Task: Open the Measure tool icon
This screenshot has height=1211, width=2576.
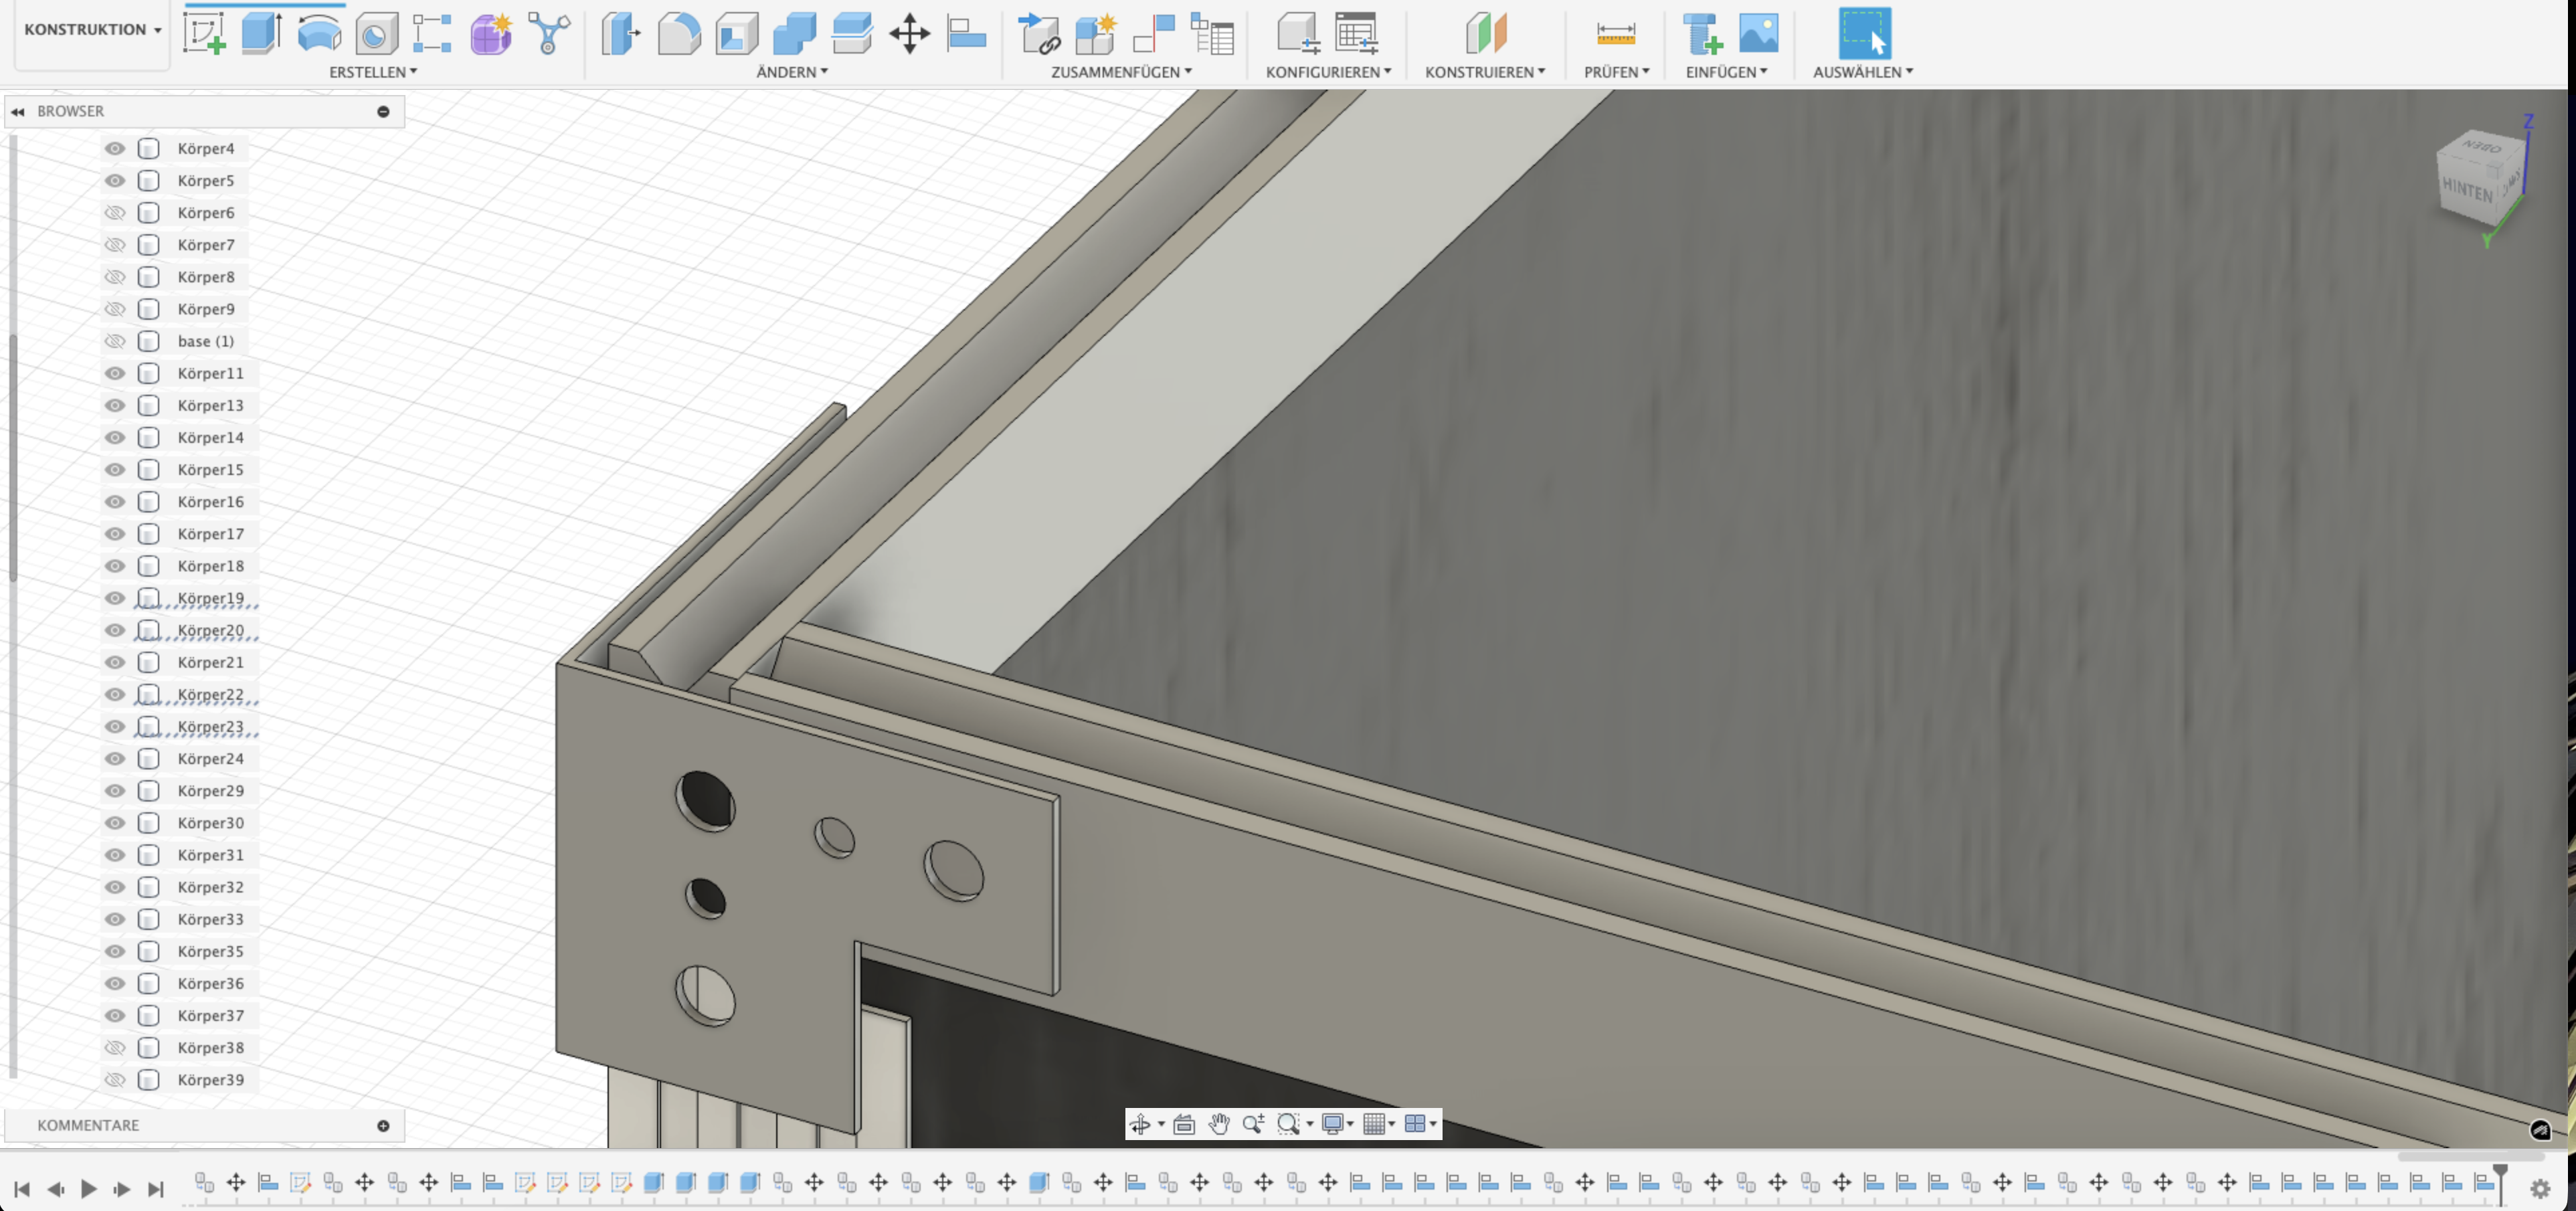Action: pyautogui.click(x=1615, y=33)
